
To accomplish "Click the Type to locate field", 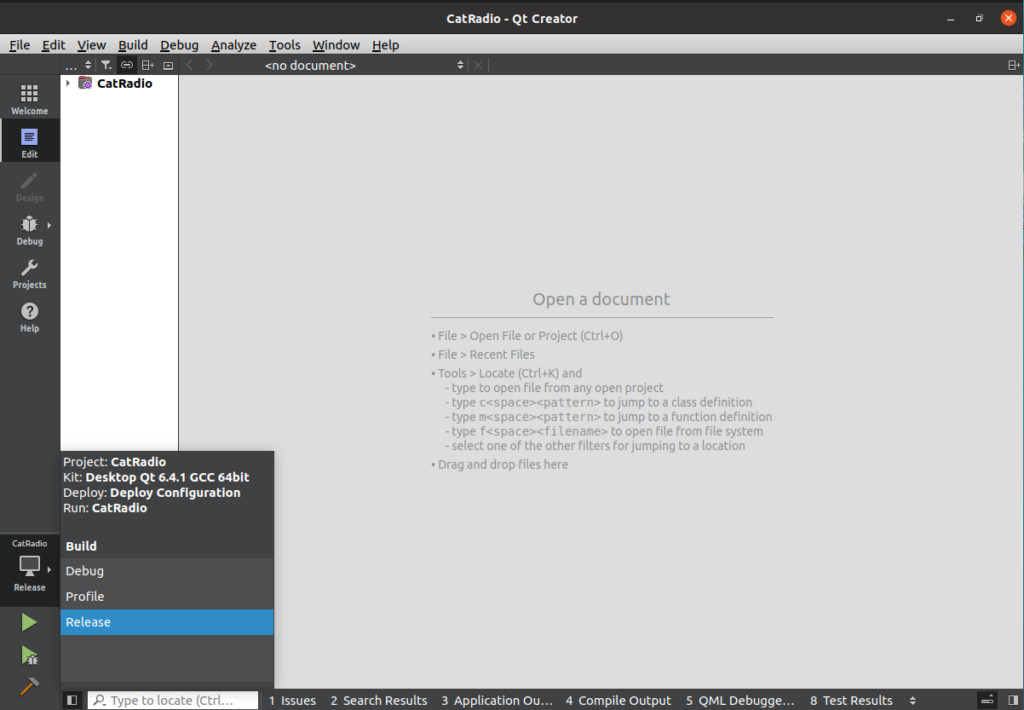I will point(173,700).
